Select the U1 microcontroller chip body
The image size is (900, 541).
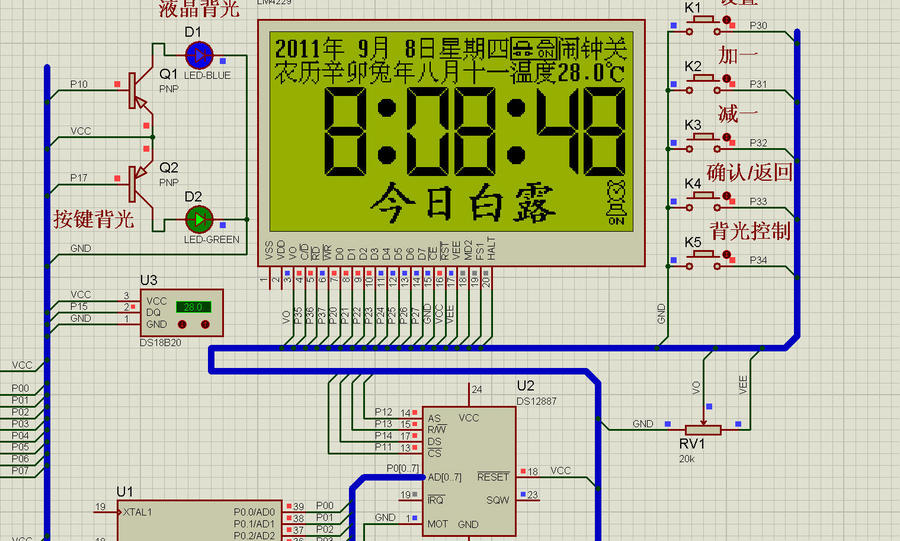click(x=200, y=520)
